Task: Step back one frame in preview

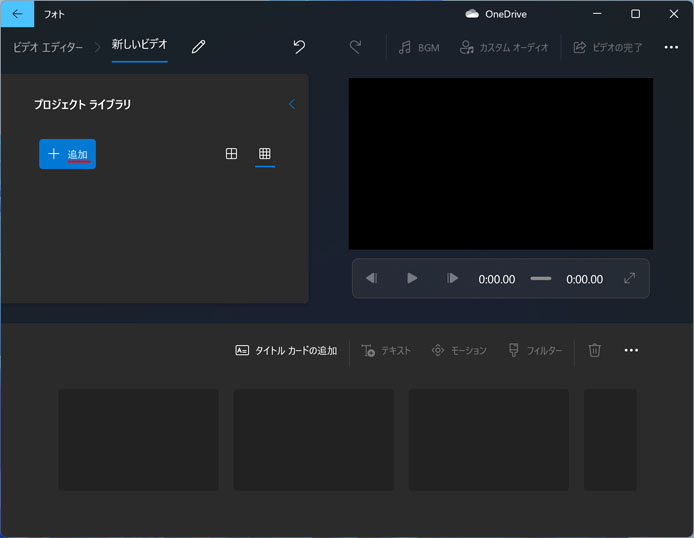Action: tap(371, 278)
